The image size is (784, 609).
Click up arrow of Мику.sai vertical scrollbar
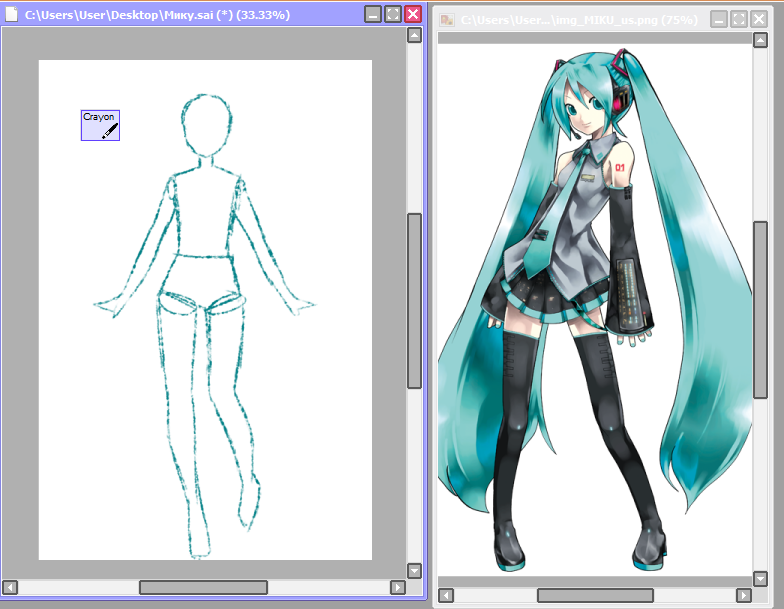[414, 36]
